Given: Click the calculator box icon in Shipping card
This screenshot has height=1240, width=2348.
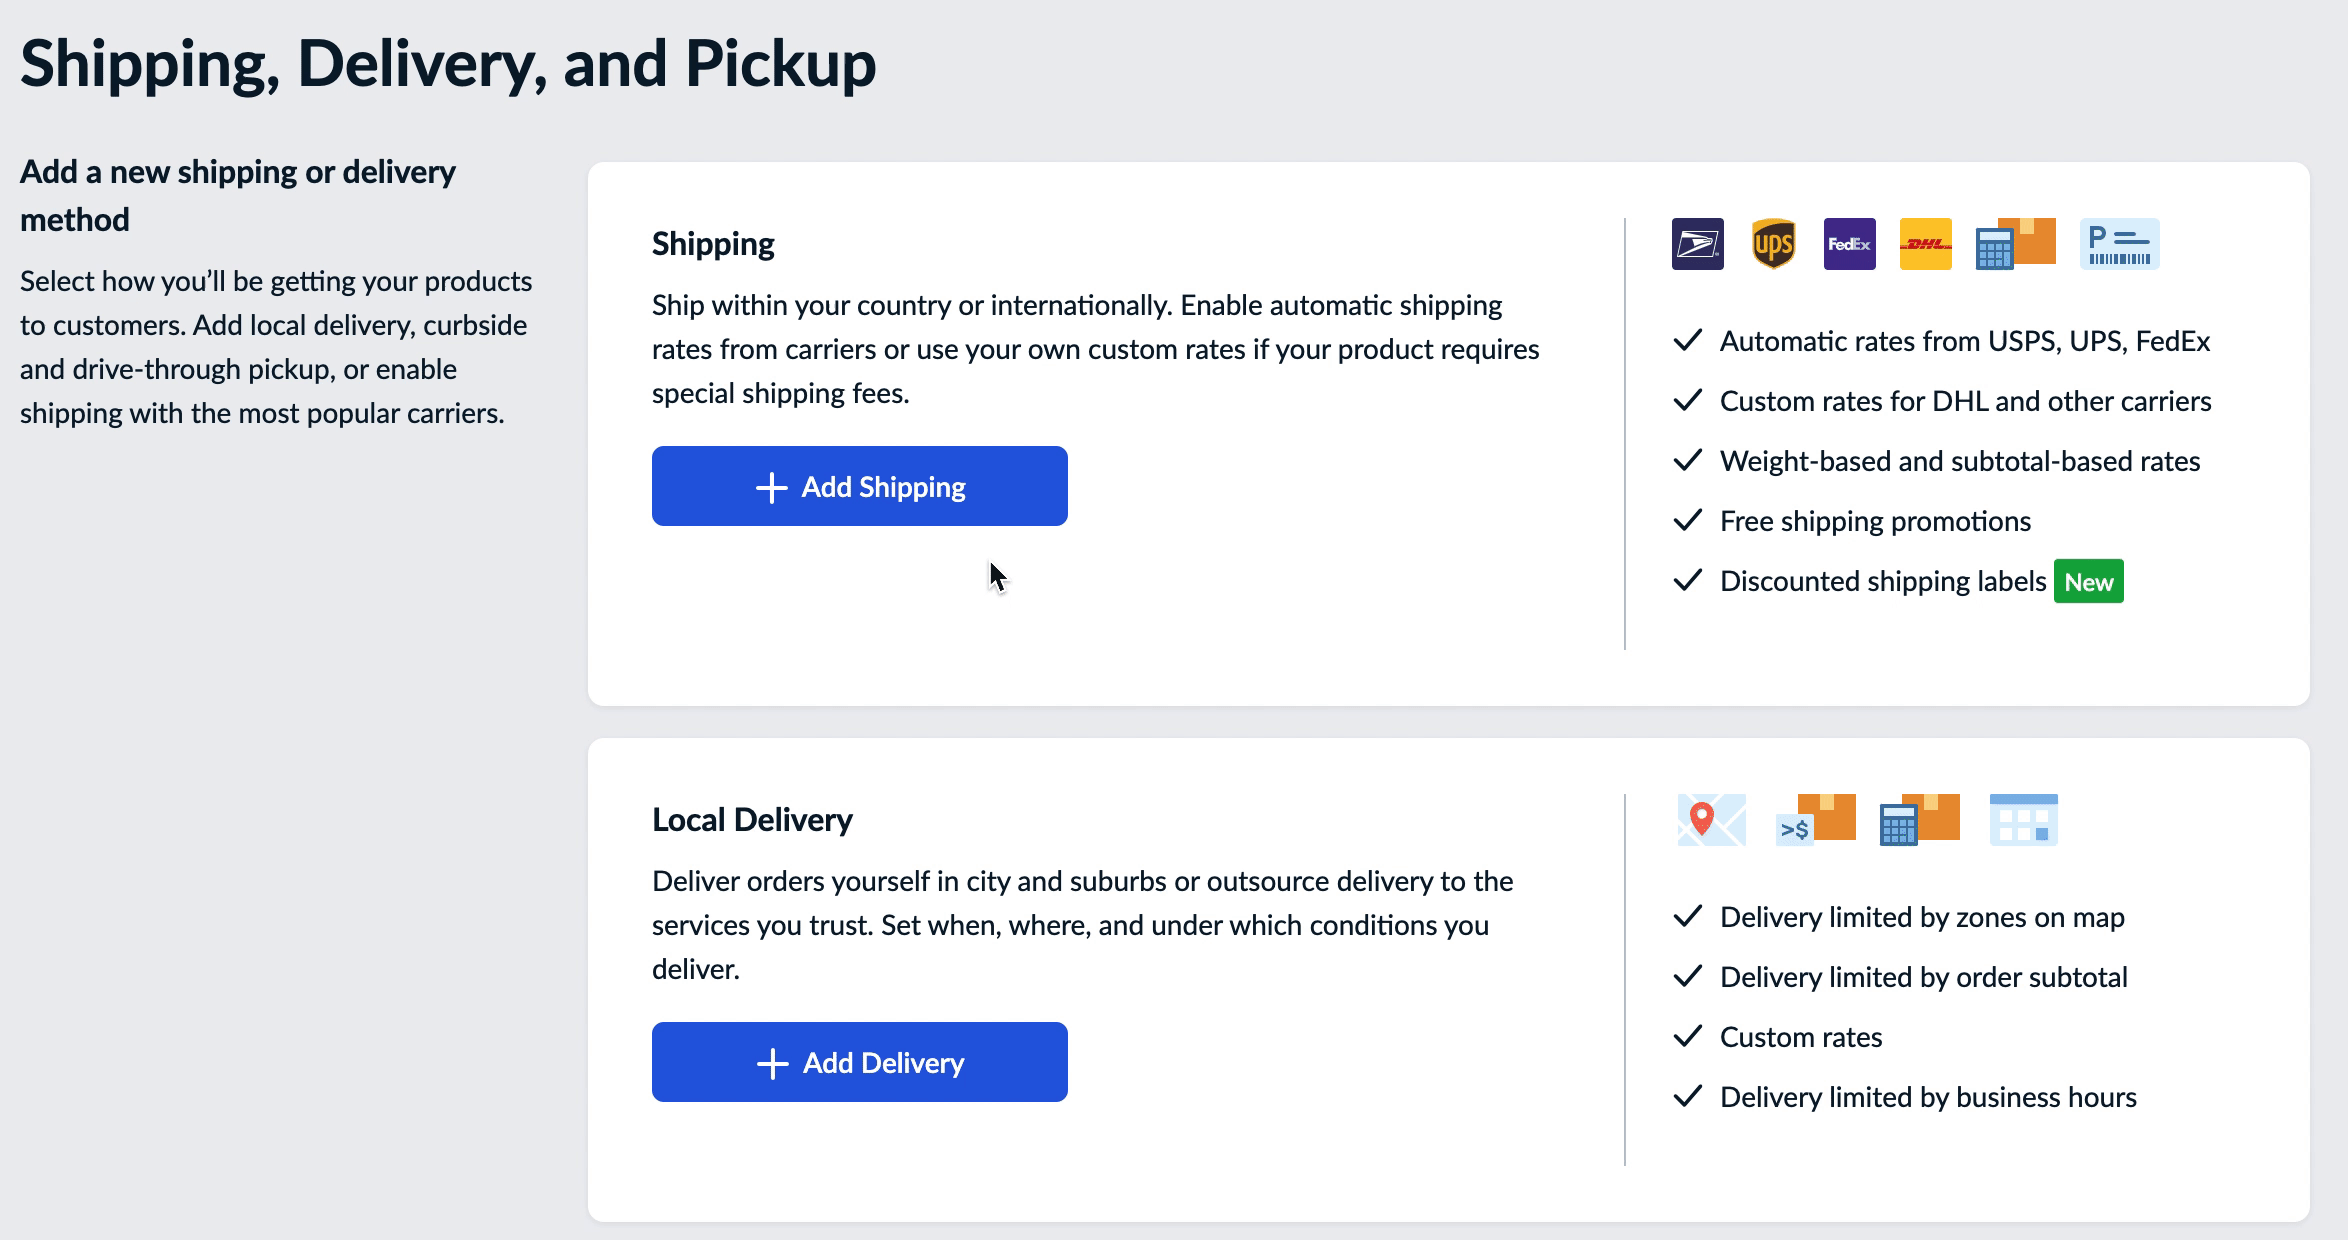Looking at the screenshot, I should [2015, 244].
